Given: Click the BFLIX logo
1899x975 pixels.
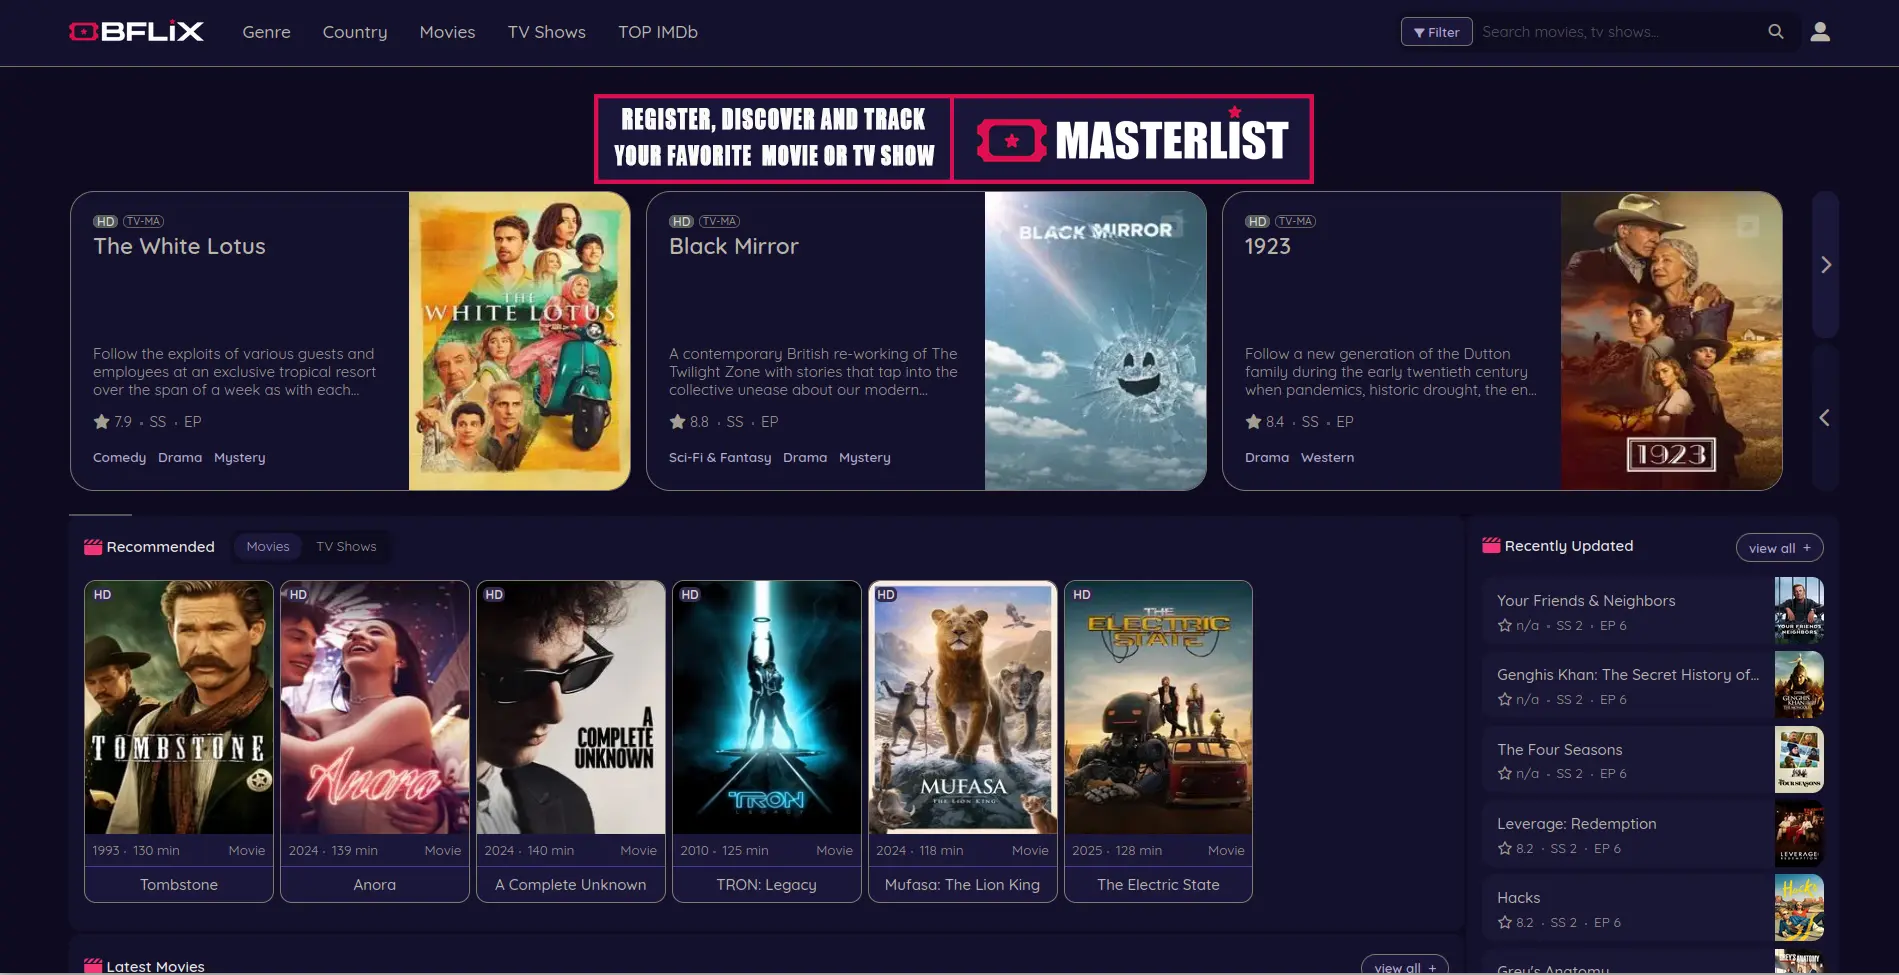Looking at the screenshot, I should coord(136,32).
